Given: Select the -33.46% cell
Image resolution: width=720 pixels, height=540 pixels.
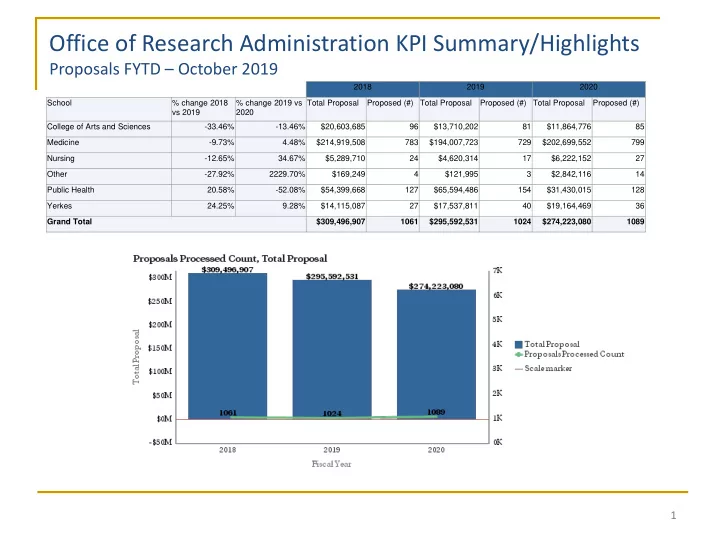Looking at the screenshot, I should 203,127.
